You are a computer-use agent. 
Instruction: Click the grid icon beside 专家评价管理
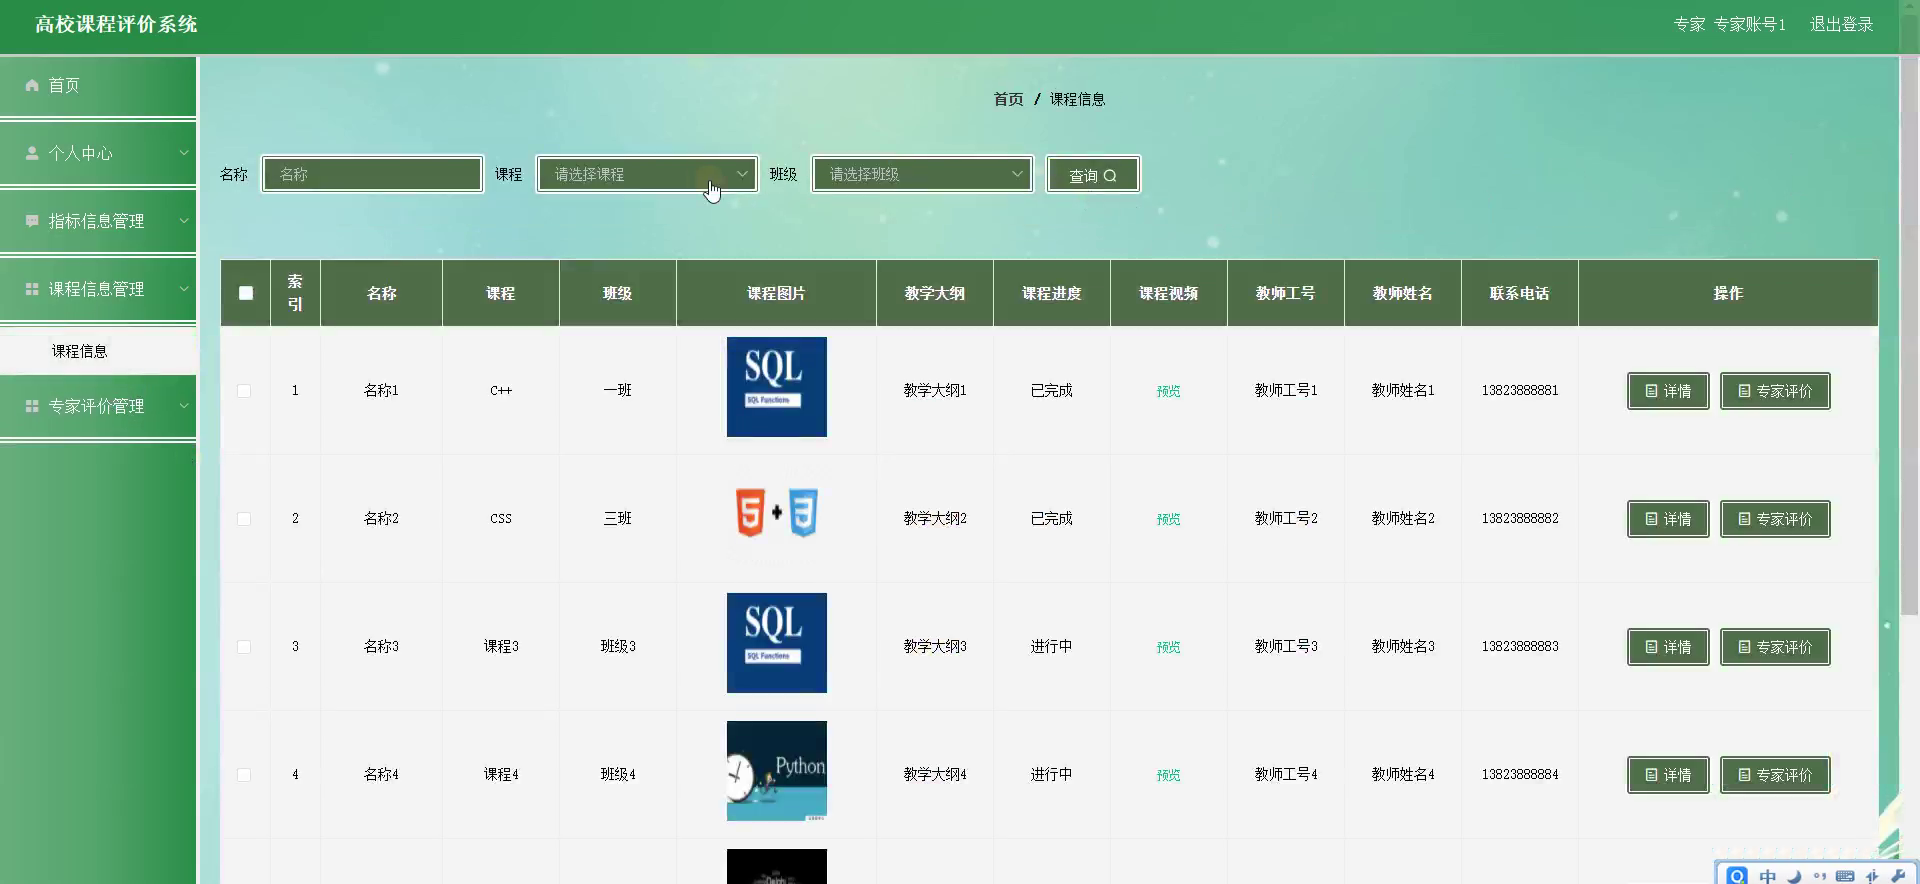tap(32, 406)
